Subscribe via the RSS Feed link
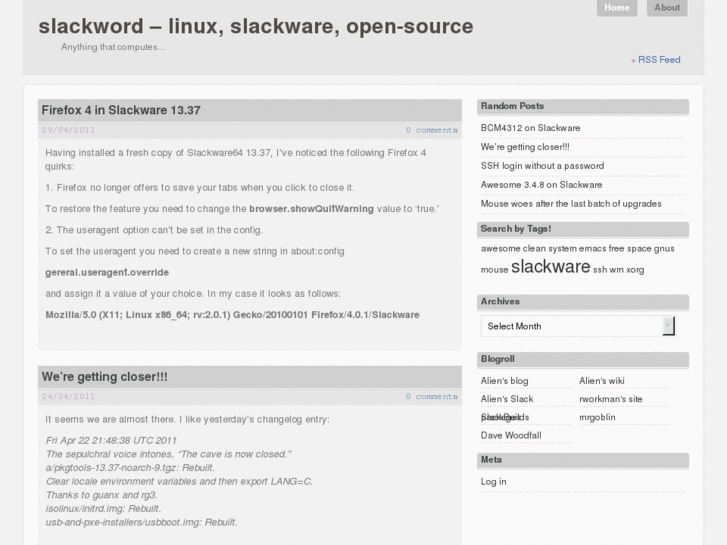The image size is (727, 545). tap(656, 60)
